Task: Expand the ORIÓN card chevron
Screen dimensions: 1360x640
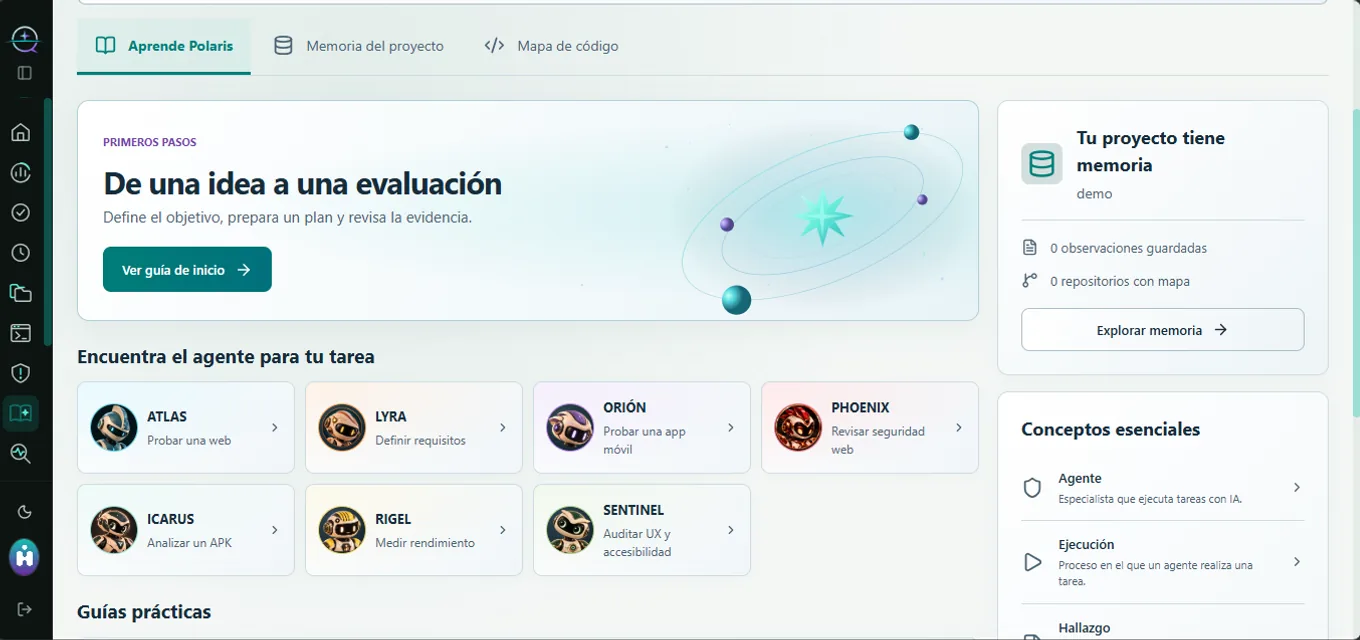Action: click(x=731, y=427)
